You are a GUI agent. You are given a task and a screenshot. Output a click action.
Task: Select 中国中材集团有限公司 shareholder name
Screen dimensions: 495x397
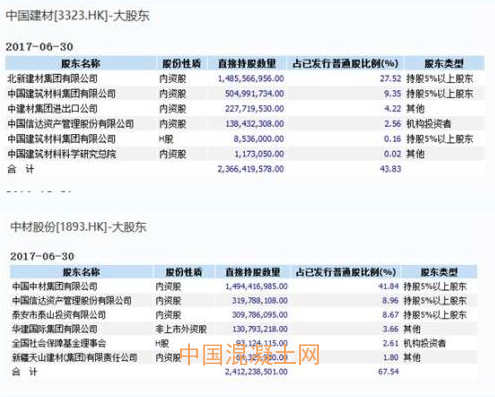coord(55,286)
